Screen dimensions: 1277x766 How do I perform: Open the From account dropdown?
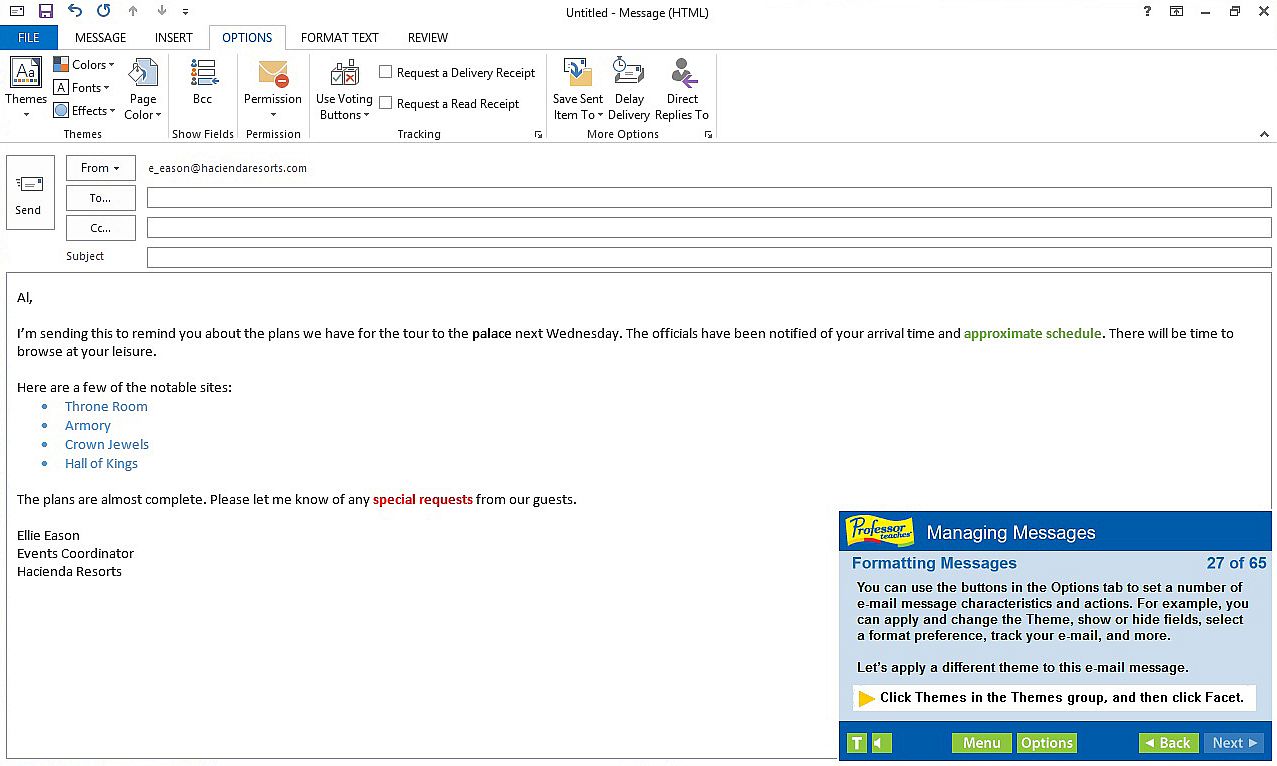pos(100,168)
